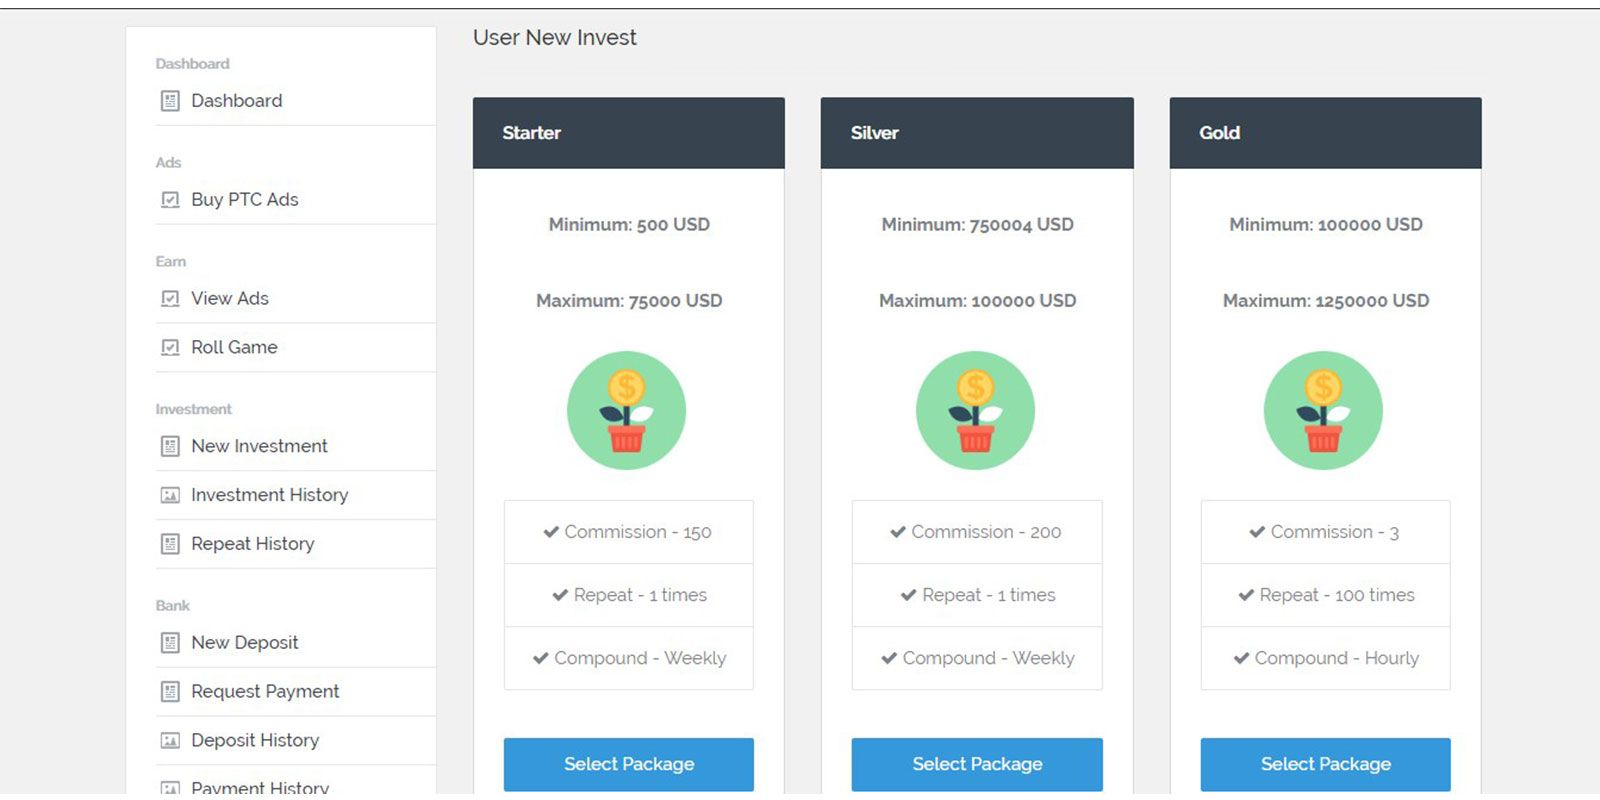Click the Earn section label
The width and height of the screenshot is (1600, 800).
tap(170, 262)
